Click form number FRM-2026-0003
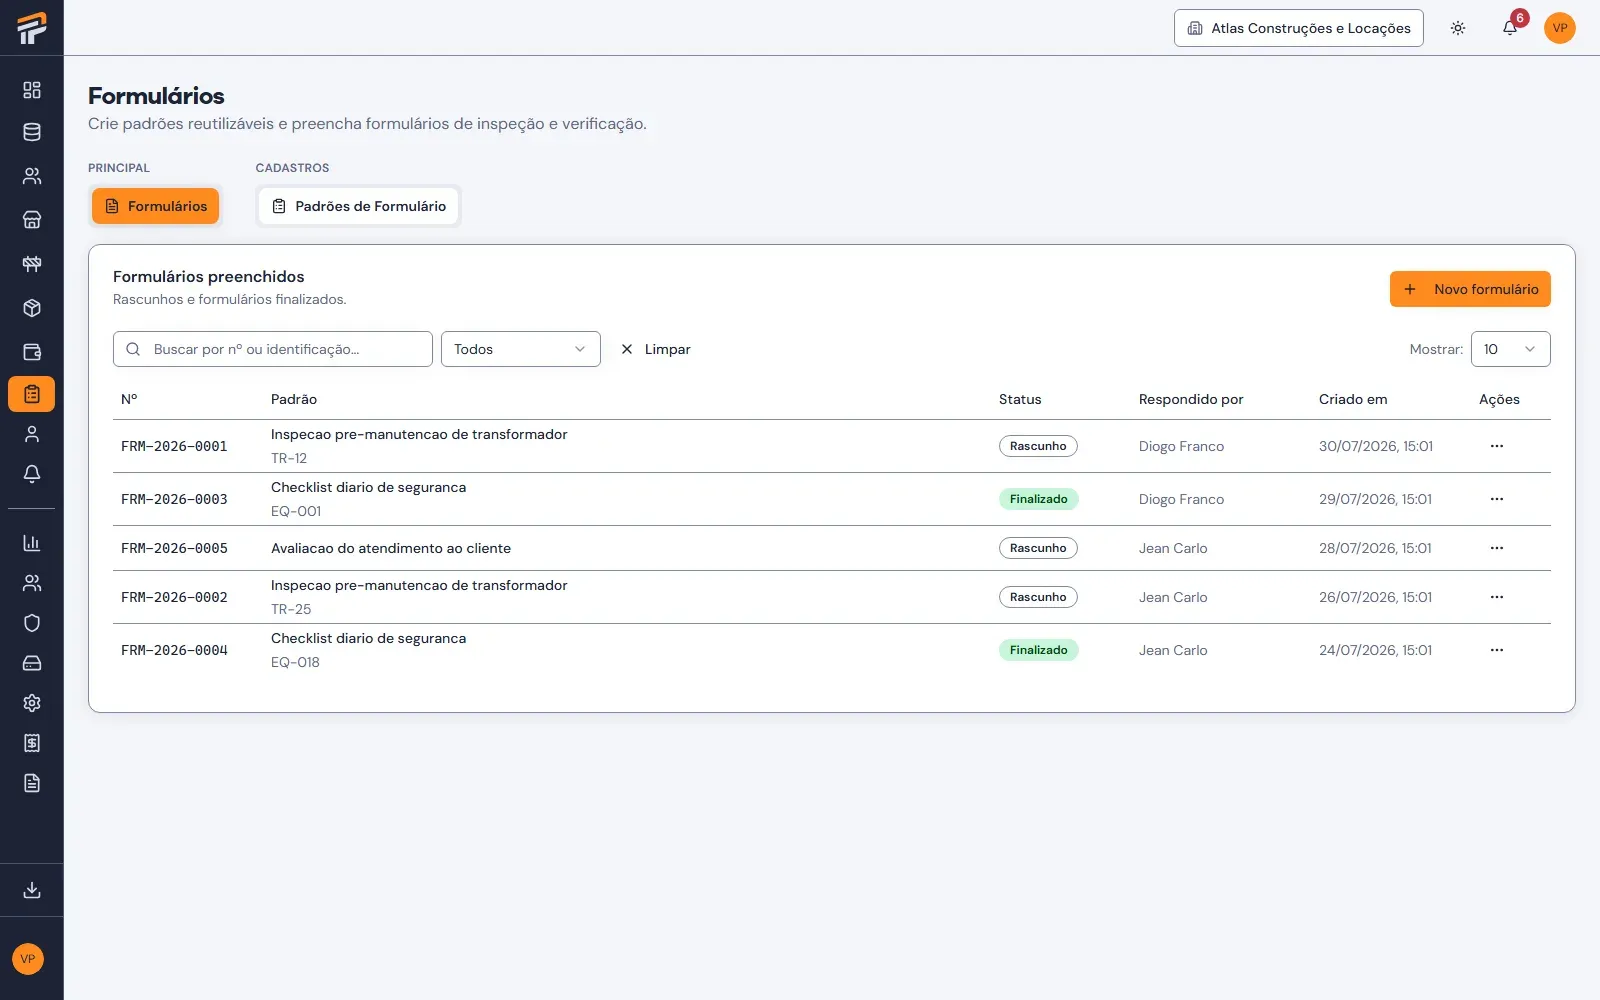 tap(174, 499)
